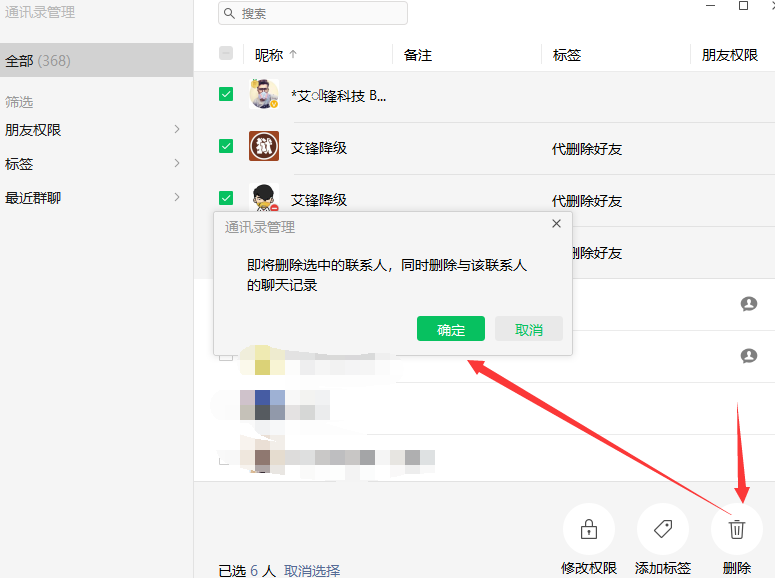Click the add tag icon
The image size is (775, 578).
[662, 529]
